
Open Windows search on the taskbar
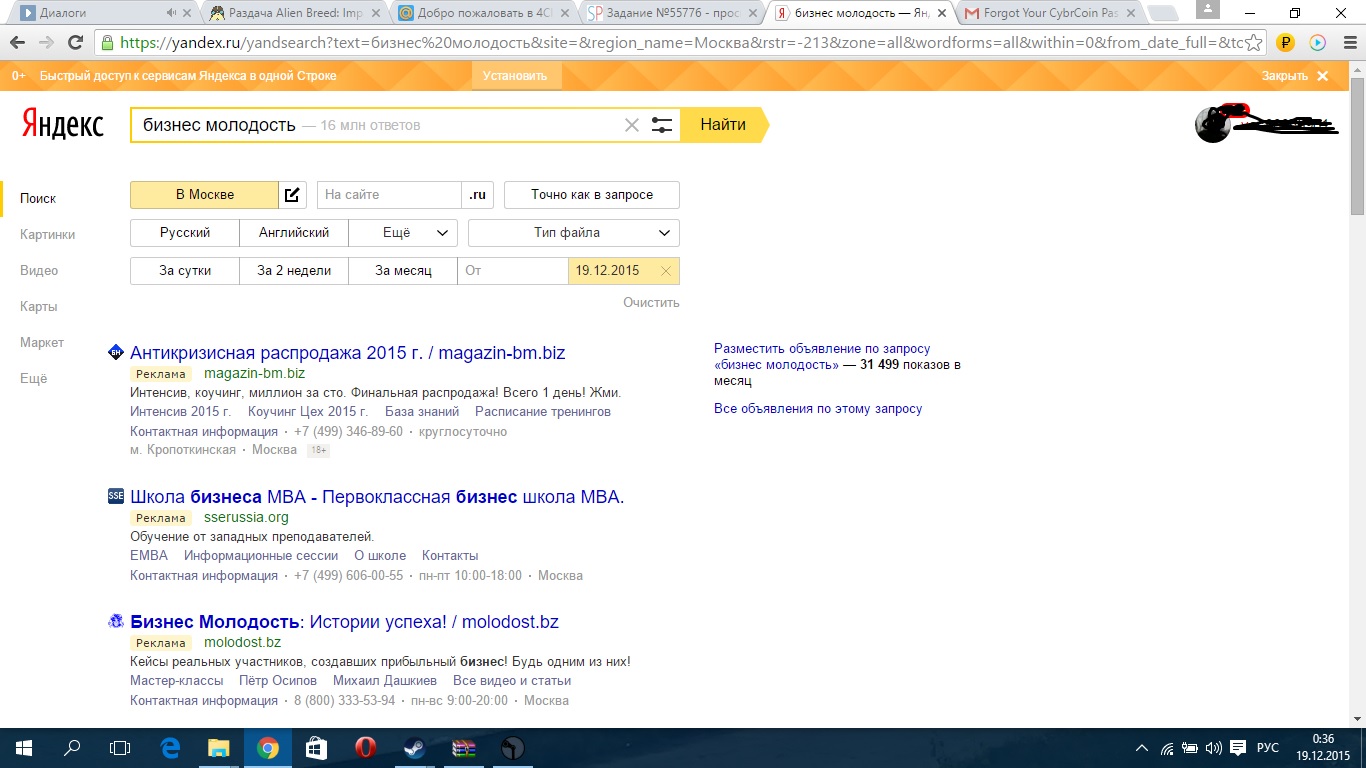pos(72,748)
